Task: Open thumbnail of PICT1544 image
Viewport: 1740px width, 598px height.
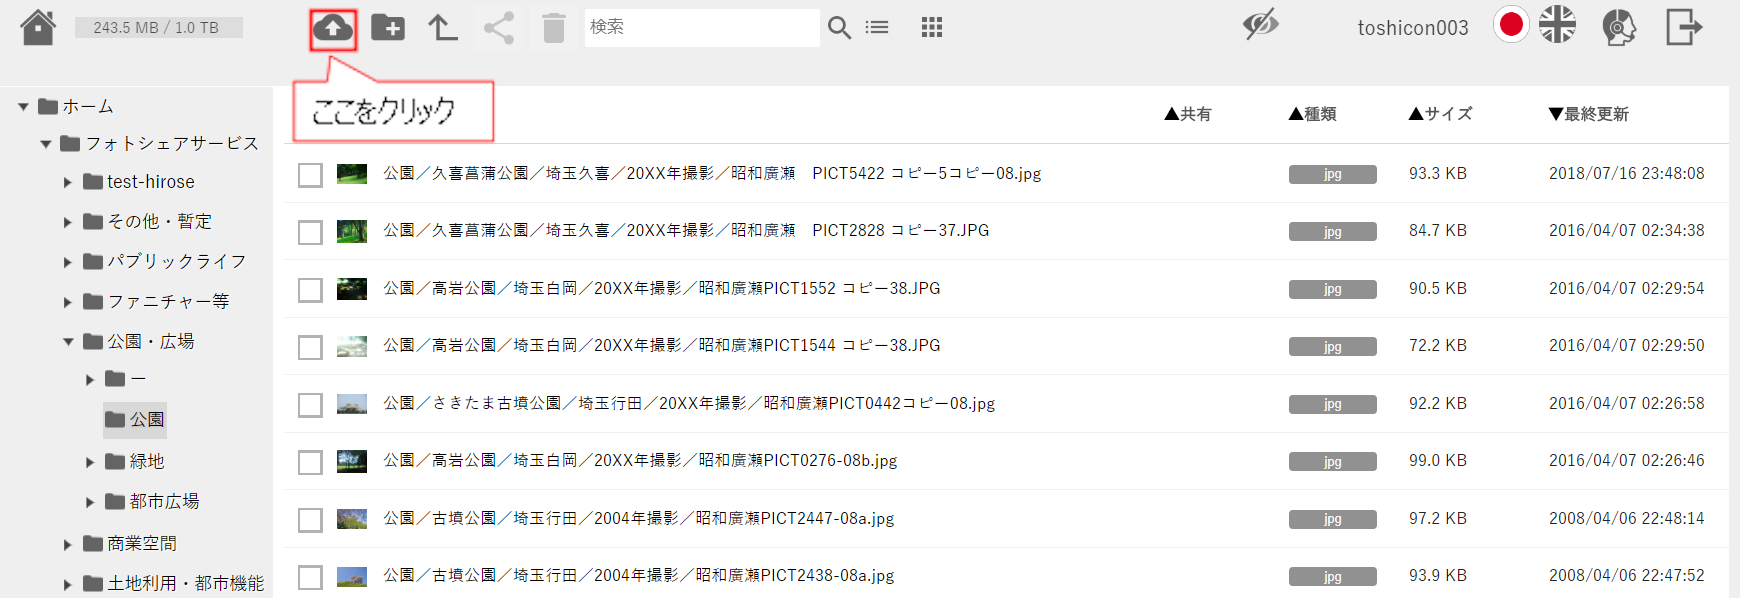Action: (352, 346)
